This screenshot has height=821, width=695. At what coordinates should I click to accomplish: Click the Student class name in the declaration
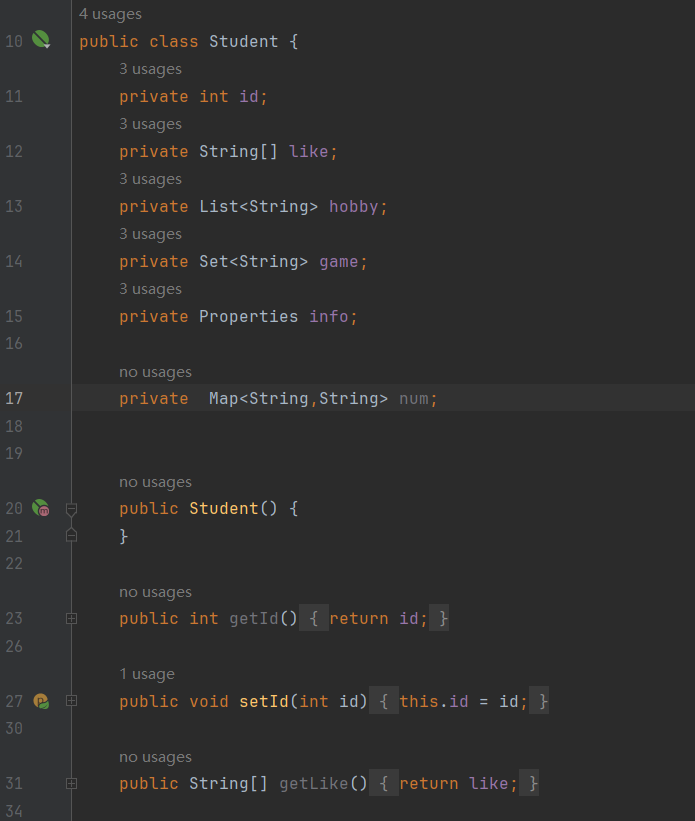tap(244, 41)
